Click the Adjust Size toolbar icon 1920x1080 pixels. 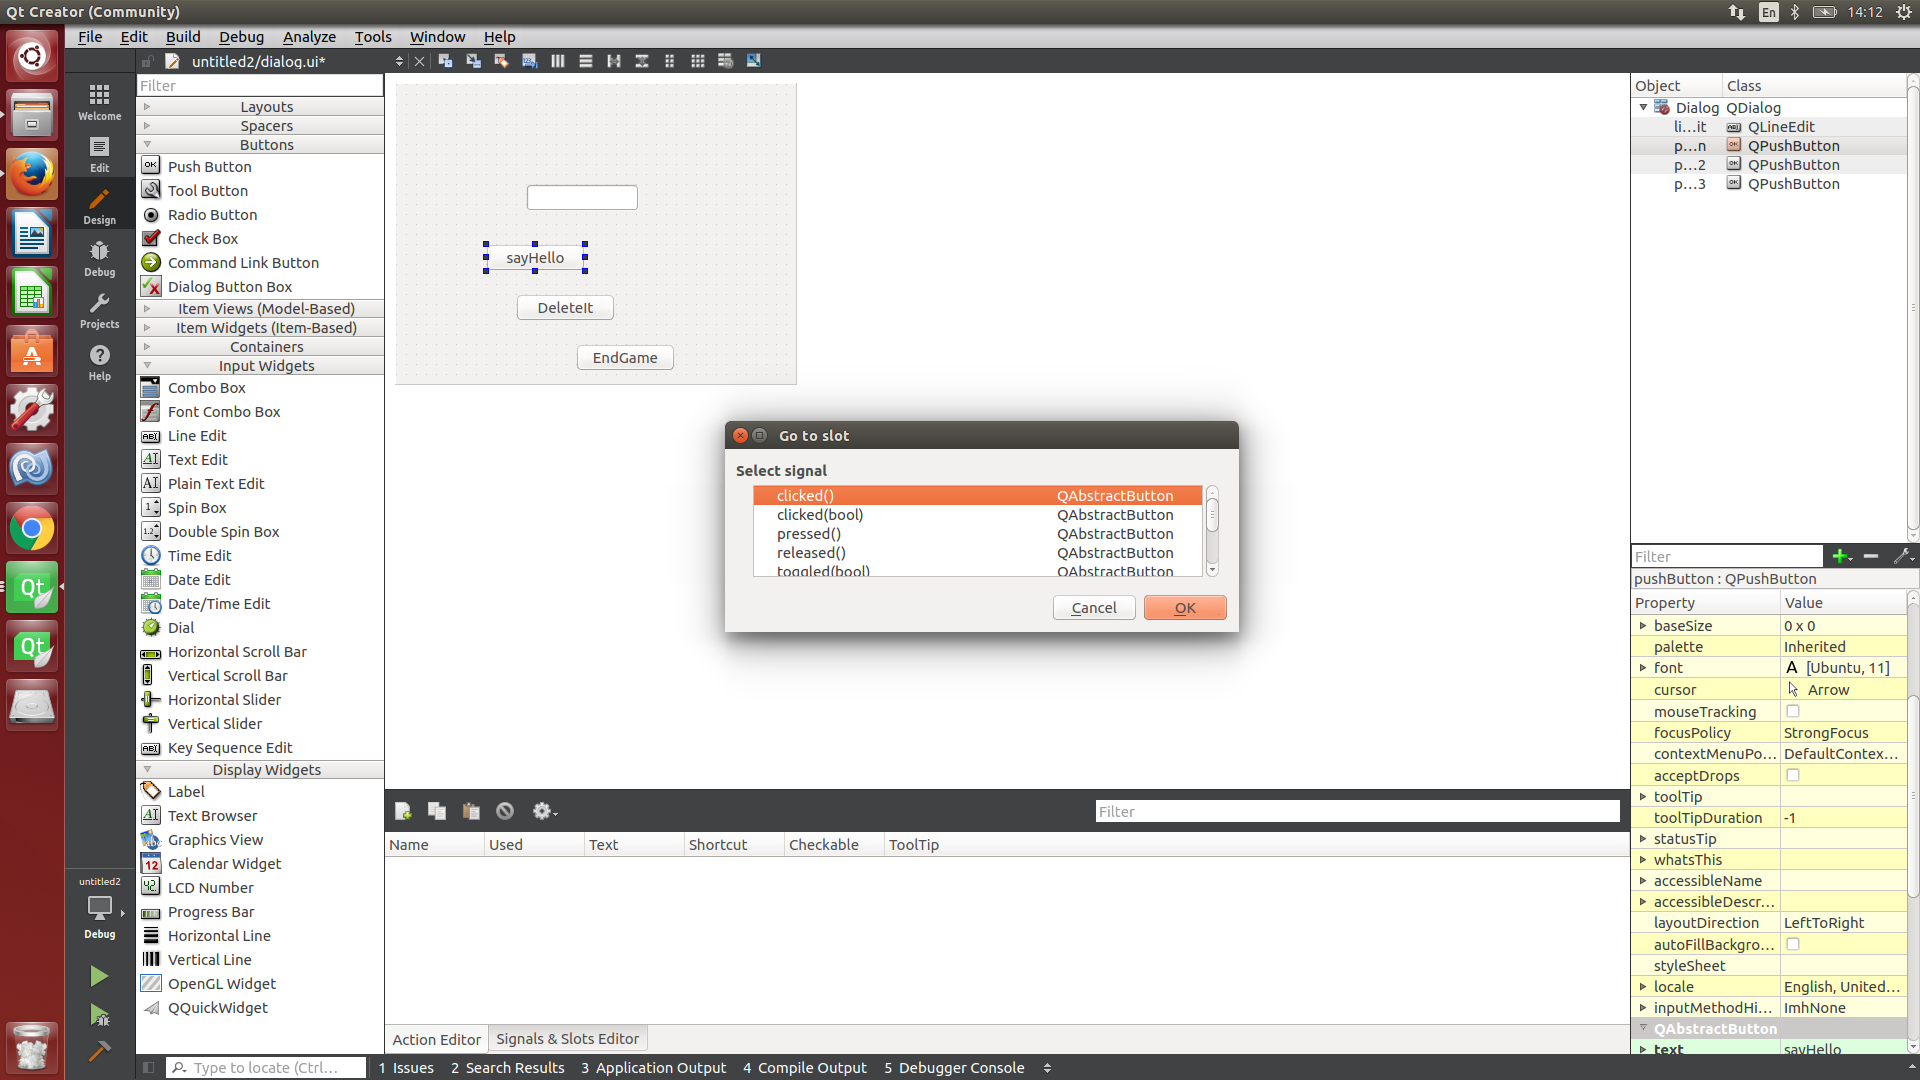pos(754,61)
